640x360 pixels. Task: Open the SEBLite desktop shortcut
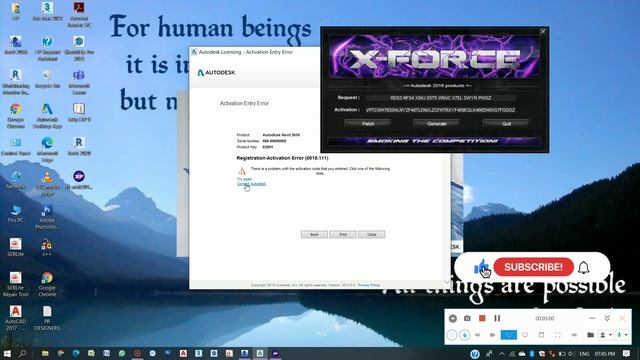16,247
